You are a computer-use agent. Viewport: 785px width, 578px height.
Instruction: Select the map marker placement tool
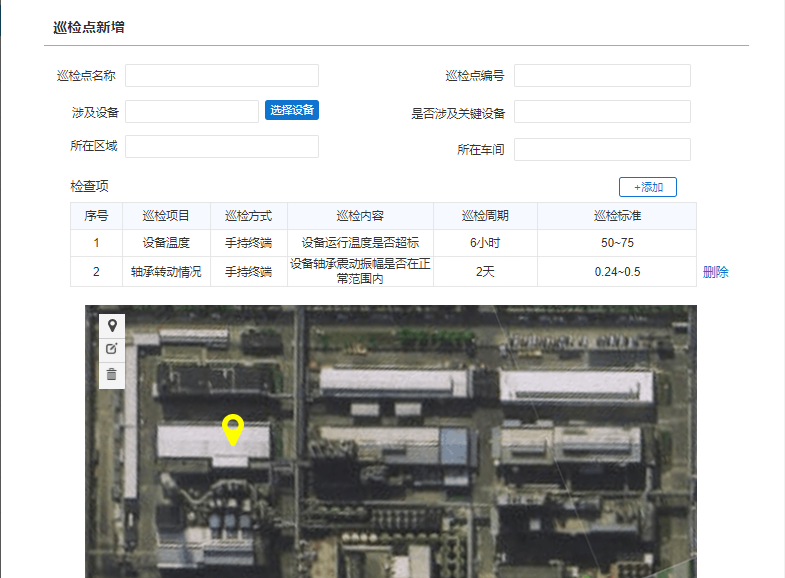[x=112, y=325]
